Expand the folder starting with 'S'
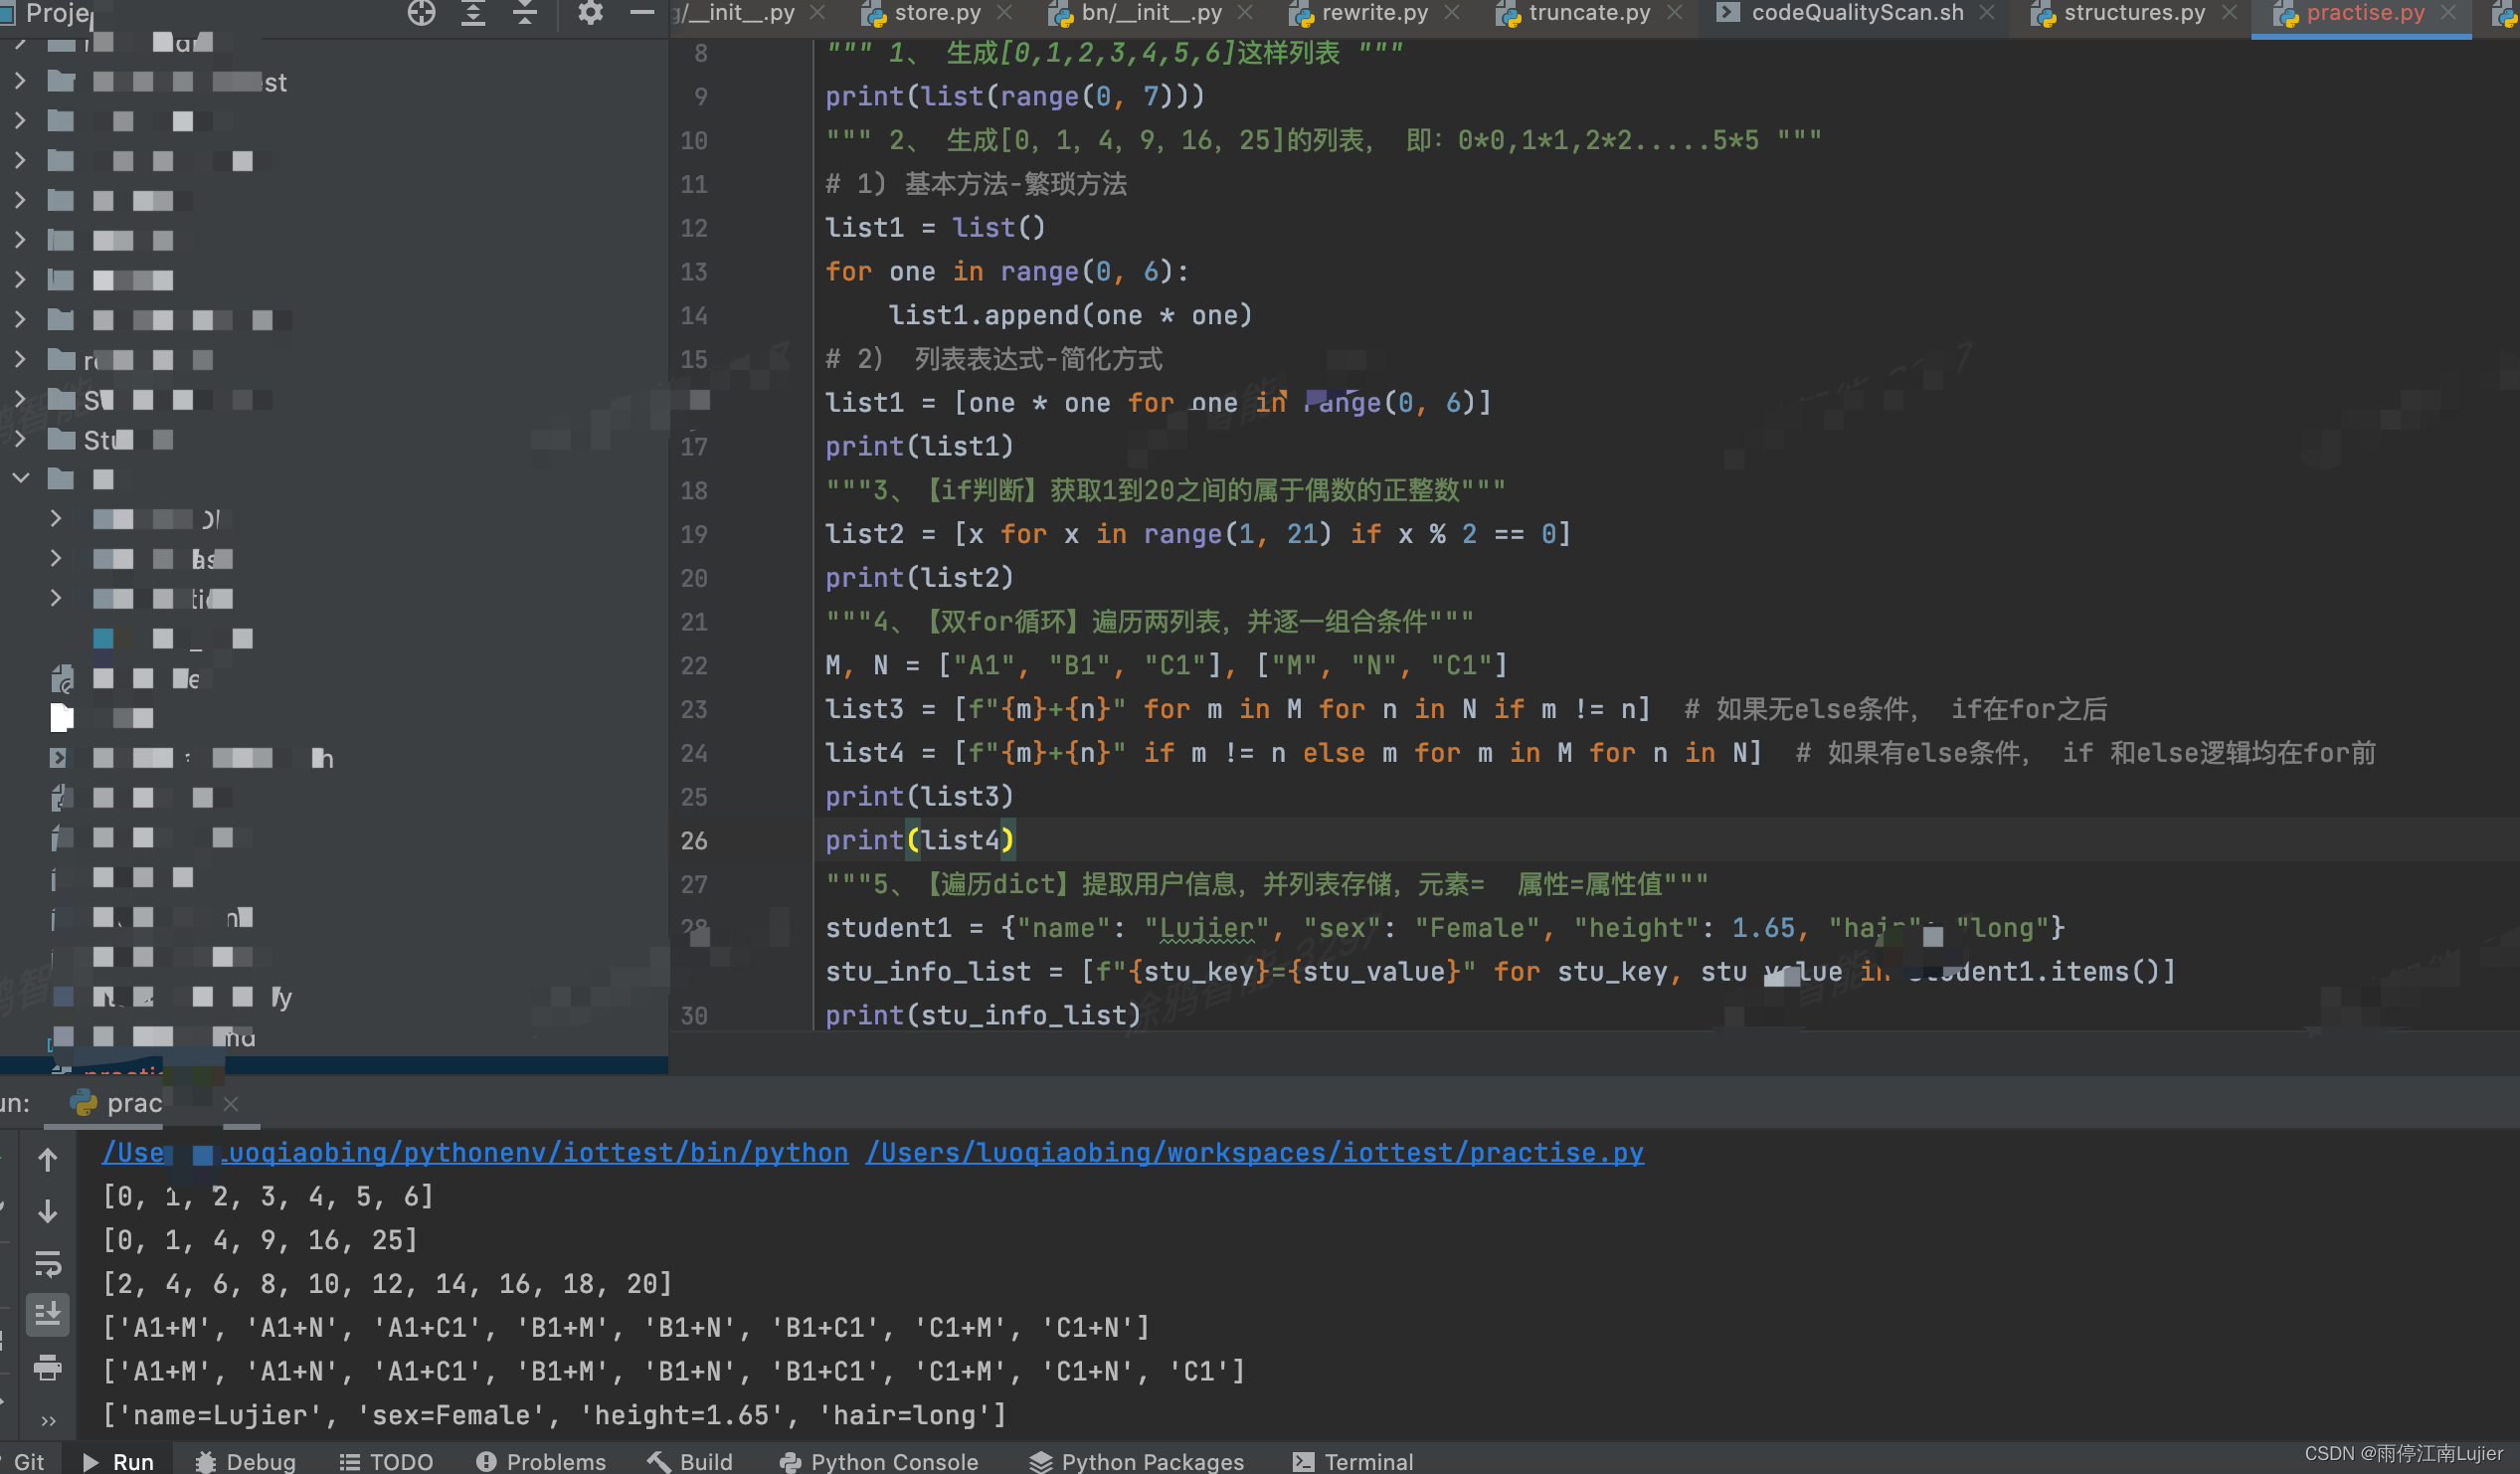Screen dimensions: 2520x1474 click(20, 398)
